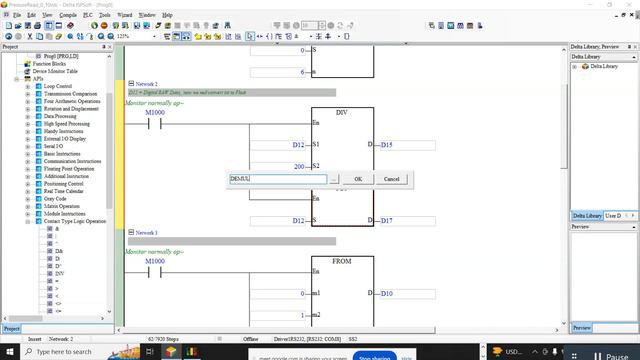Click the Save icon in the toolbar
This screenshot has height=360, width=640.
pos(28,25)
